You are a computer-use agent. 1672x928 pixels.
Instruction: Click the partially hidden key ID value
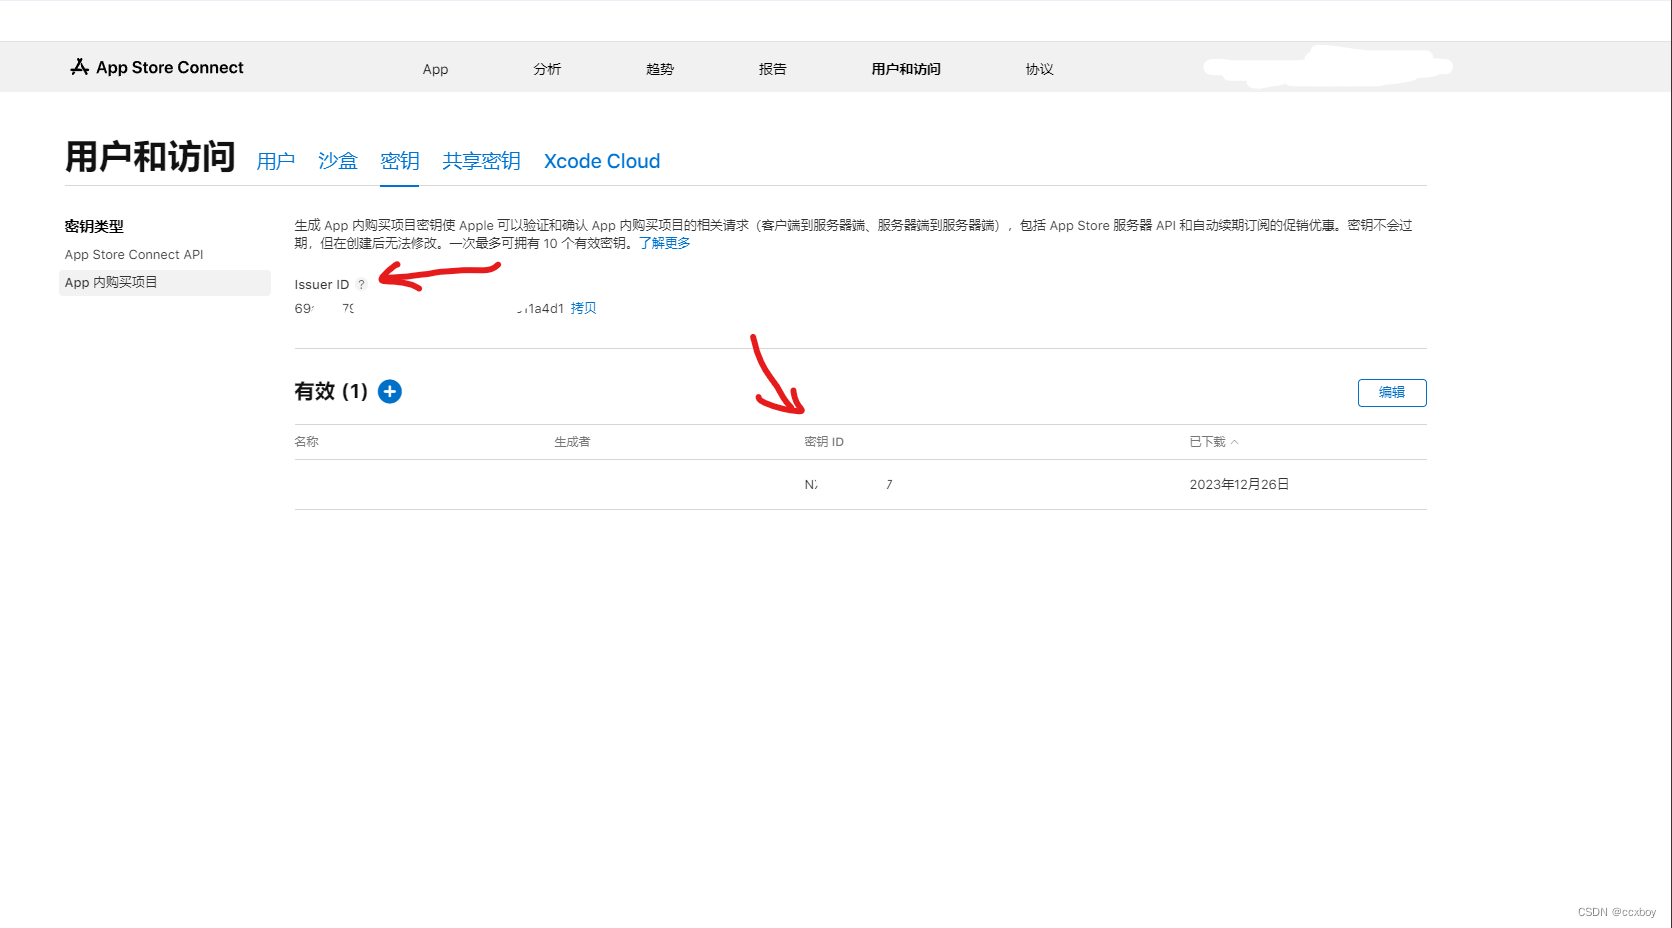849,485
